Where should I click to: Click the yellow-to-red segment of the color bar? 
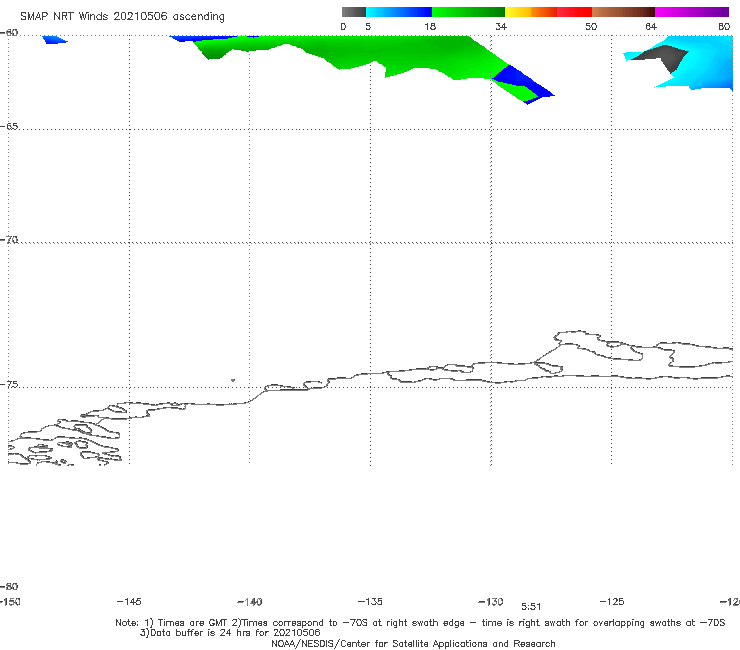[548, 12]
